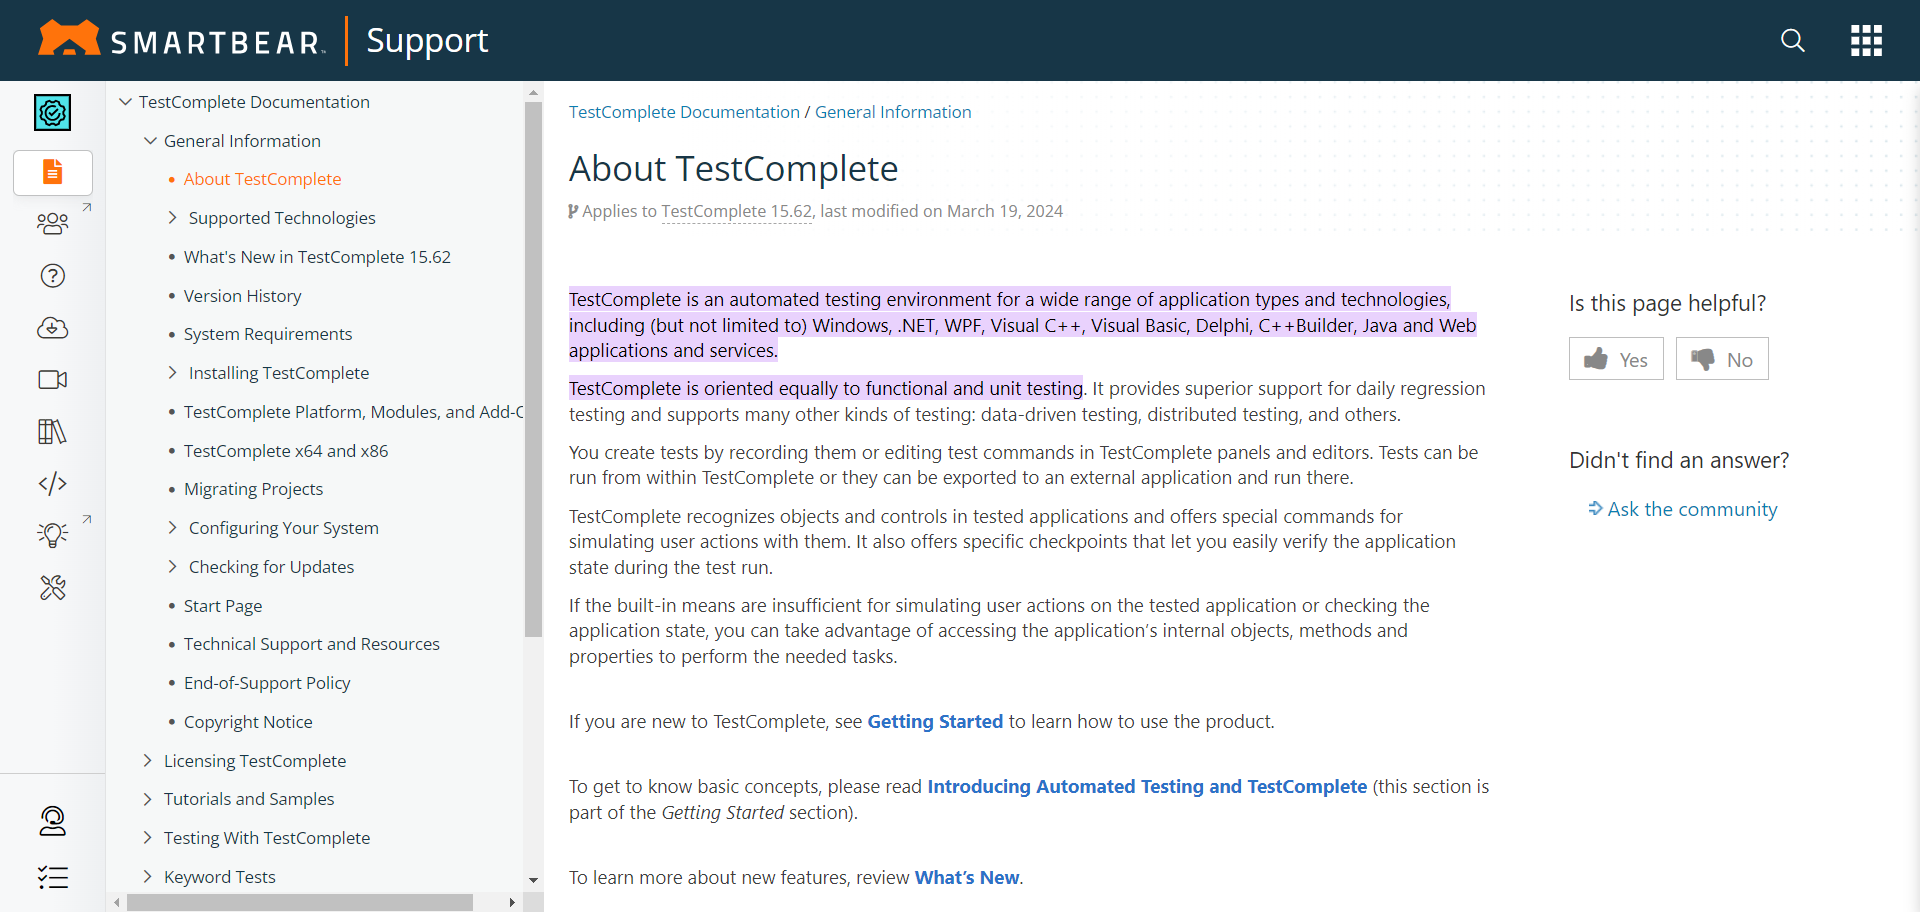
Task: Open Technical Support and Resources
Action: click(x=312, y=644)
